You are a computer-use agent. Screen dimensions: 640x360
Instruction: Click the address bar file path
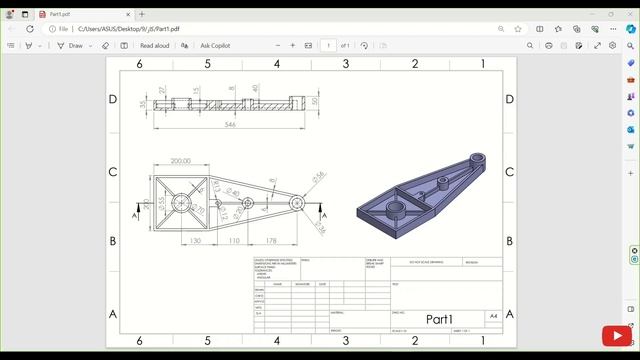[129, 29]
